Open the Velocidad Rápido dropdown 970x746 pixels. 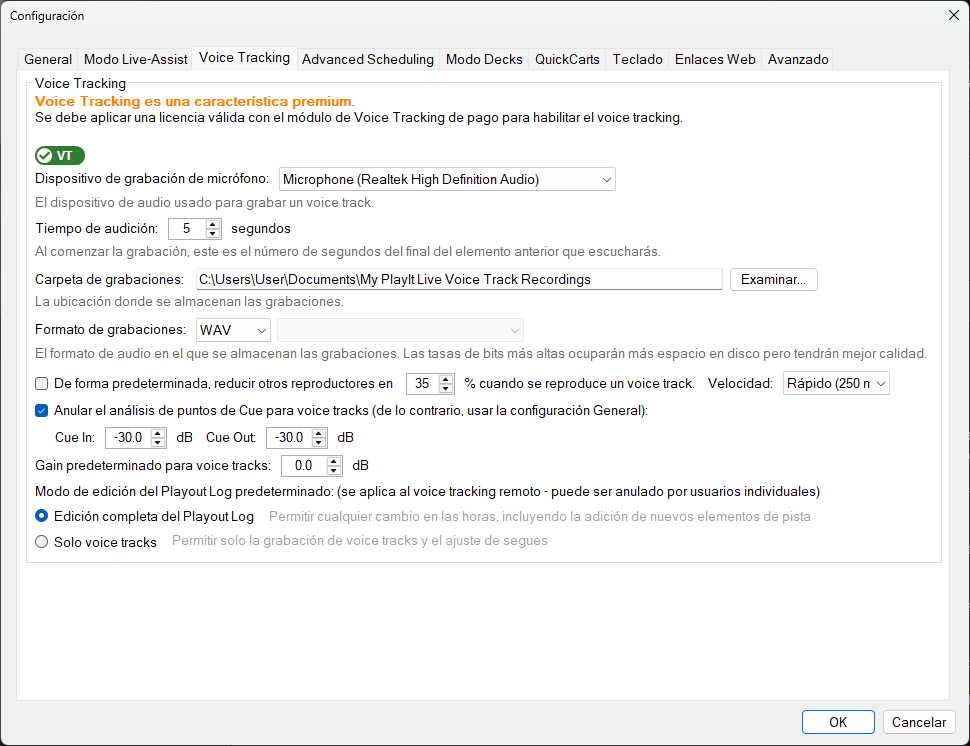(836, 384)
